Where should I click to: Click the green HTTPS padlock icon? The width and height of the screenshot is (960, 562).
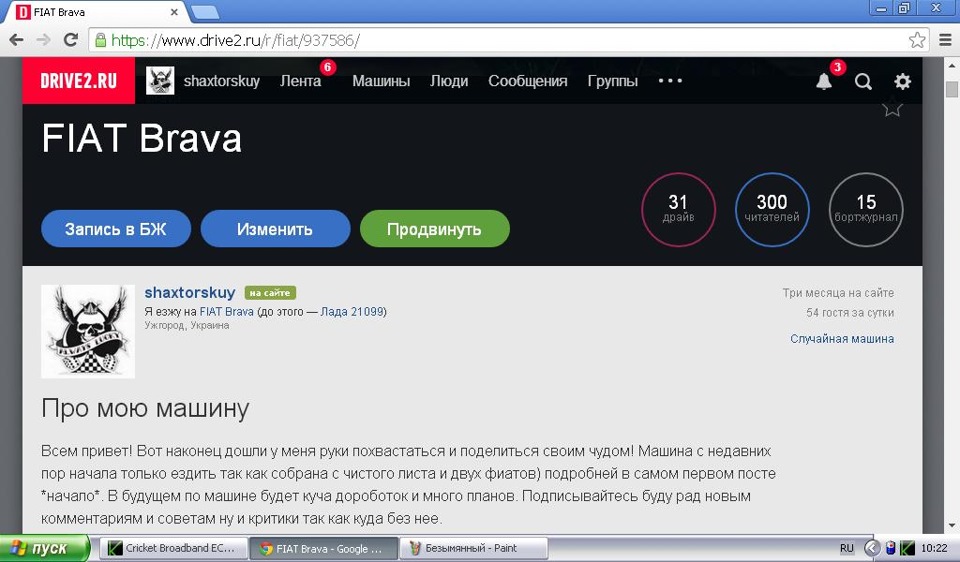(x=100, y=40)
